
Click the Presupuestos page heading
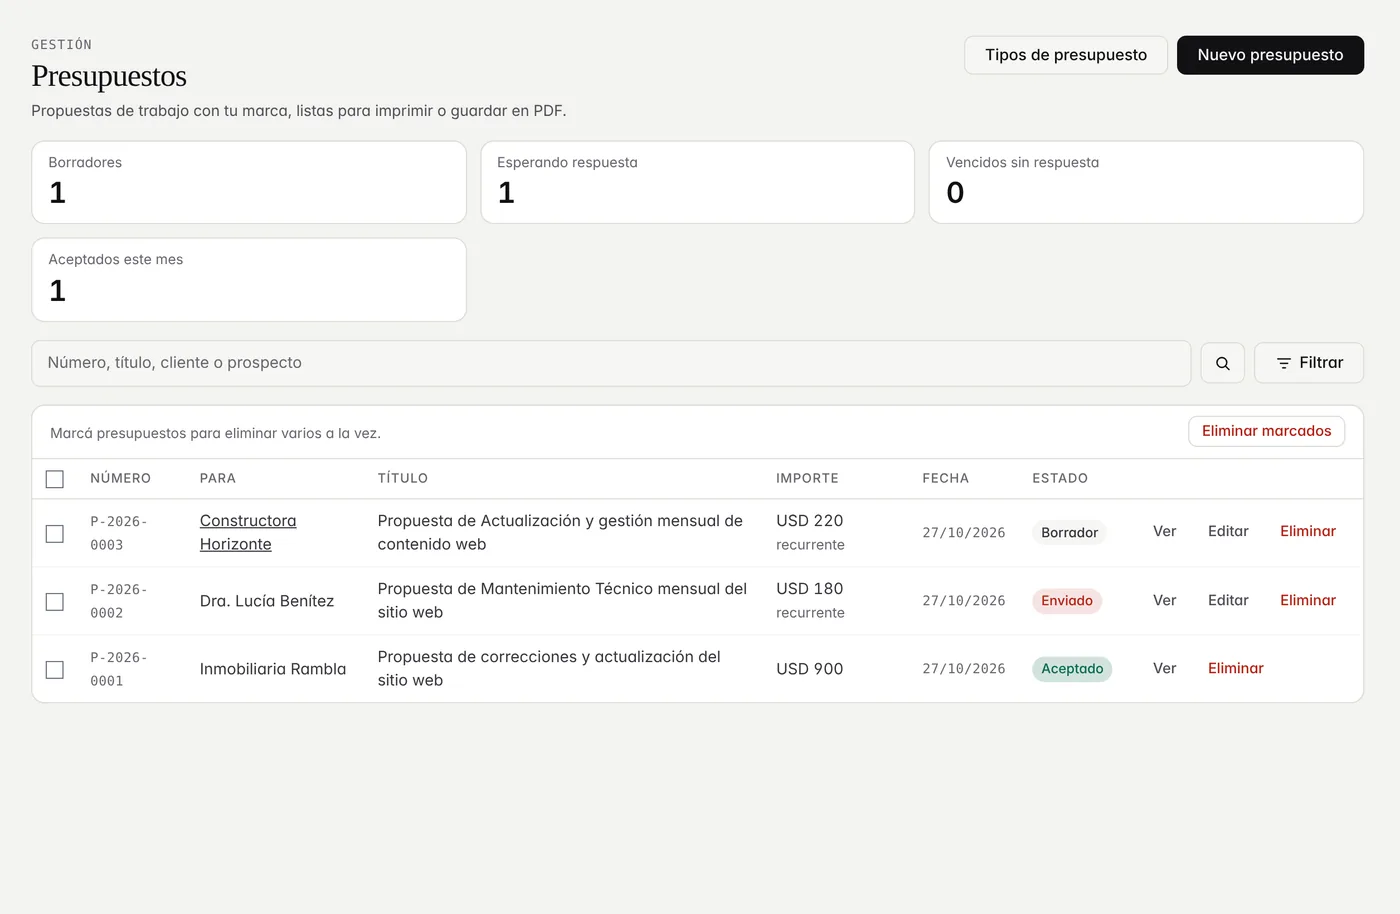pyautogui.click(x=109, y=76)
